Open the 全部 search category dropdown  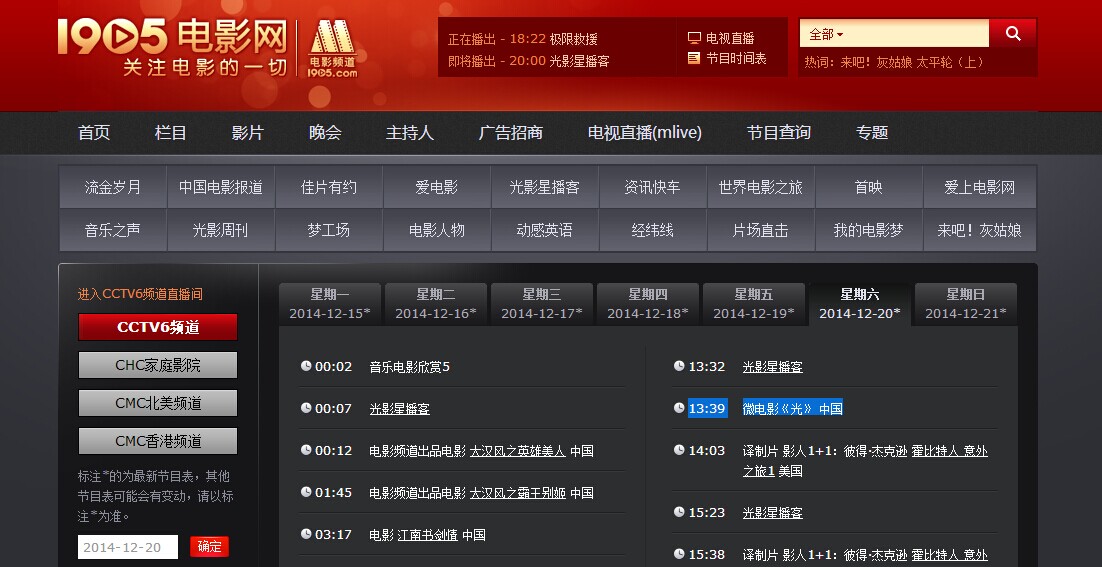coord(826,34)
